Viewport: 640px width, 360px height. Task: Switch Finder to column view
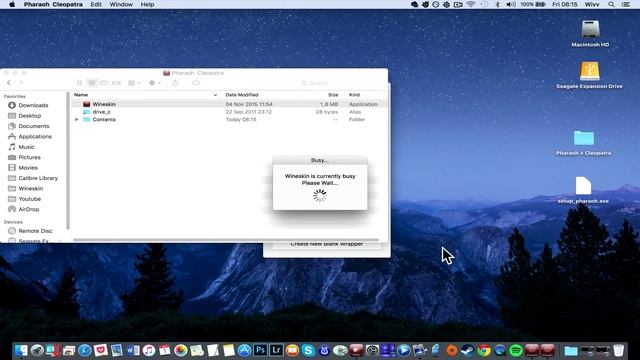(x=104, y=83)
